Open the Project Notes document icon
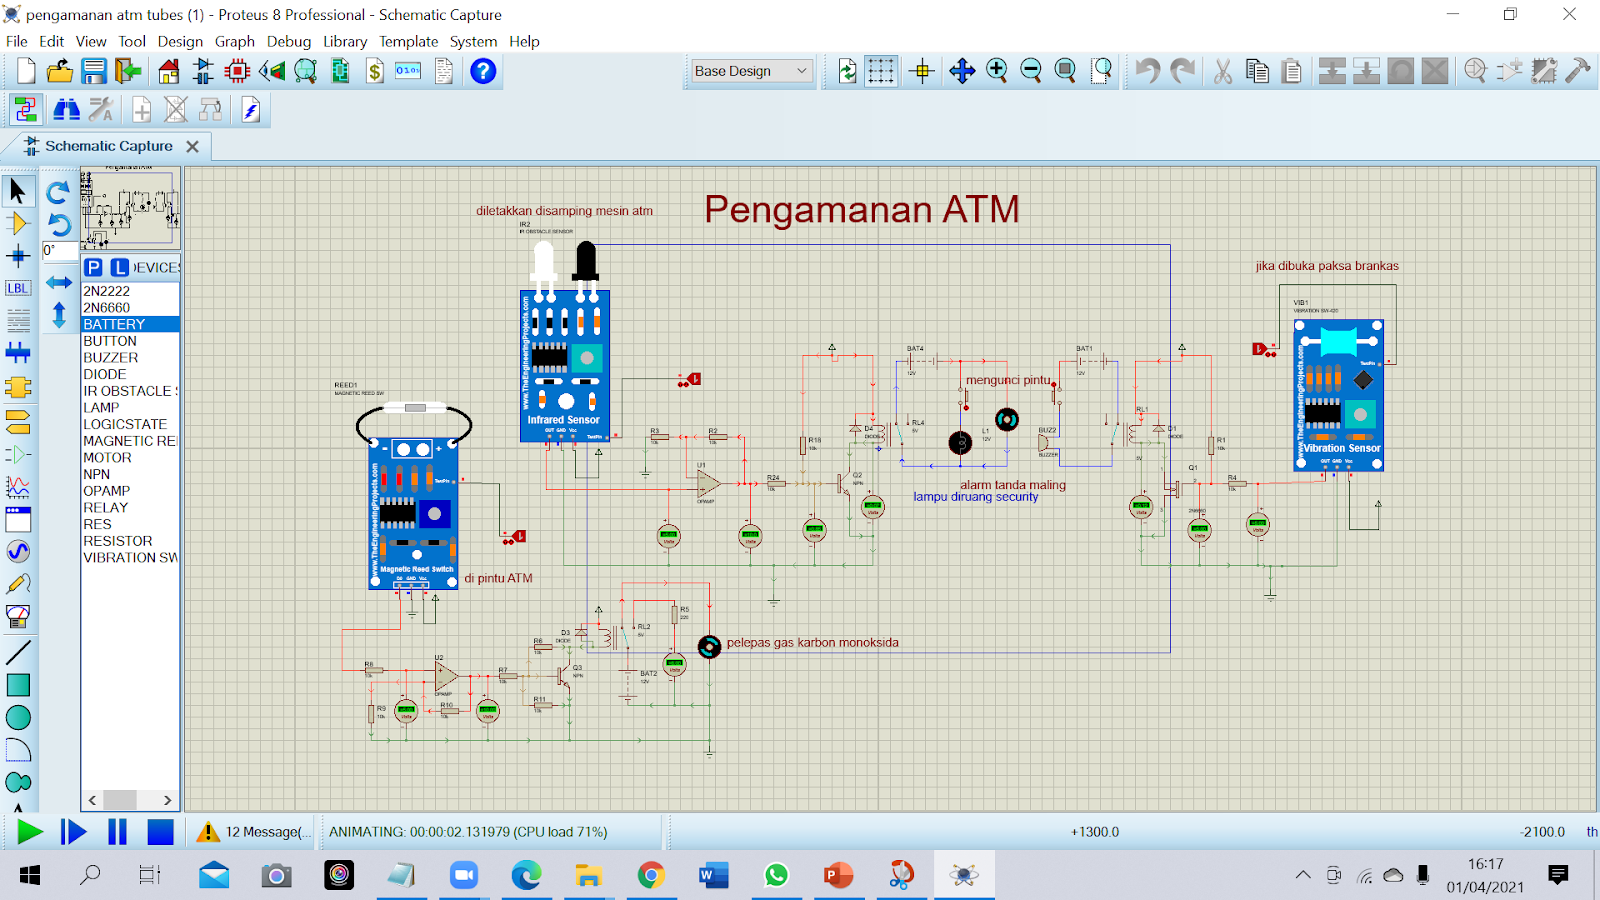 point(443,71)
